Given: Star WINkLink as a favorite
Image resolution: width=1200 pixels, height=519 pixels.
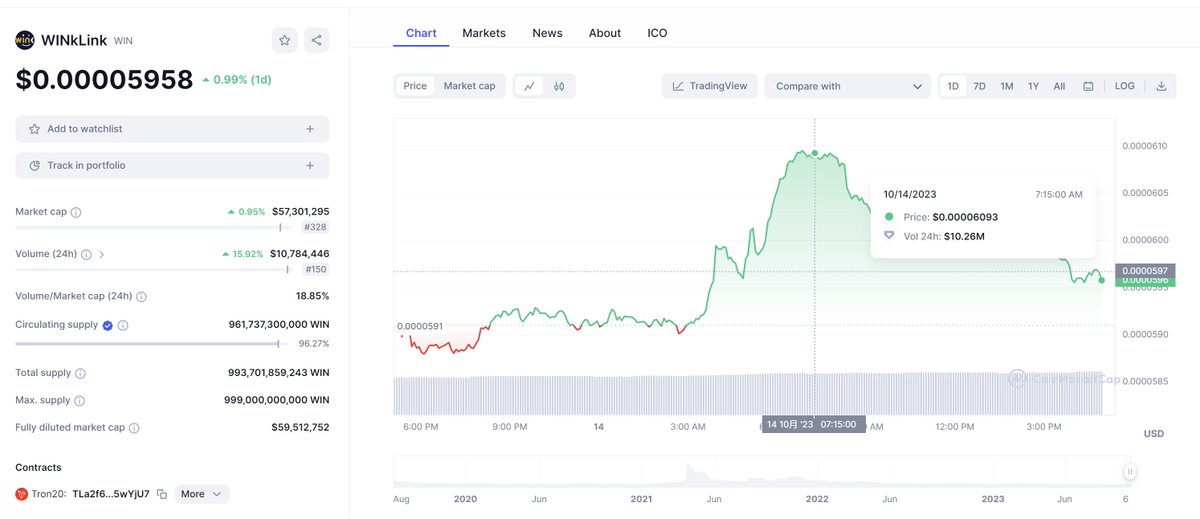Looking at the screenshot, I should (285, 40).
